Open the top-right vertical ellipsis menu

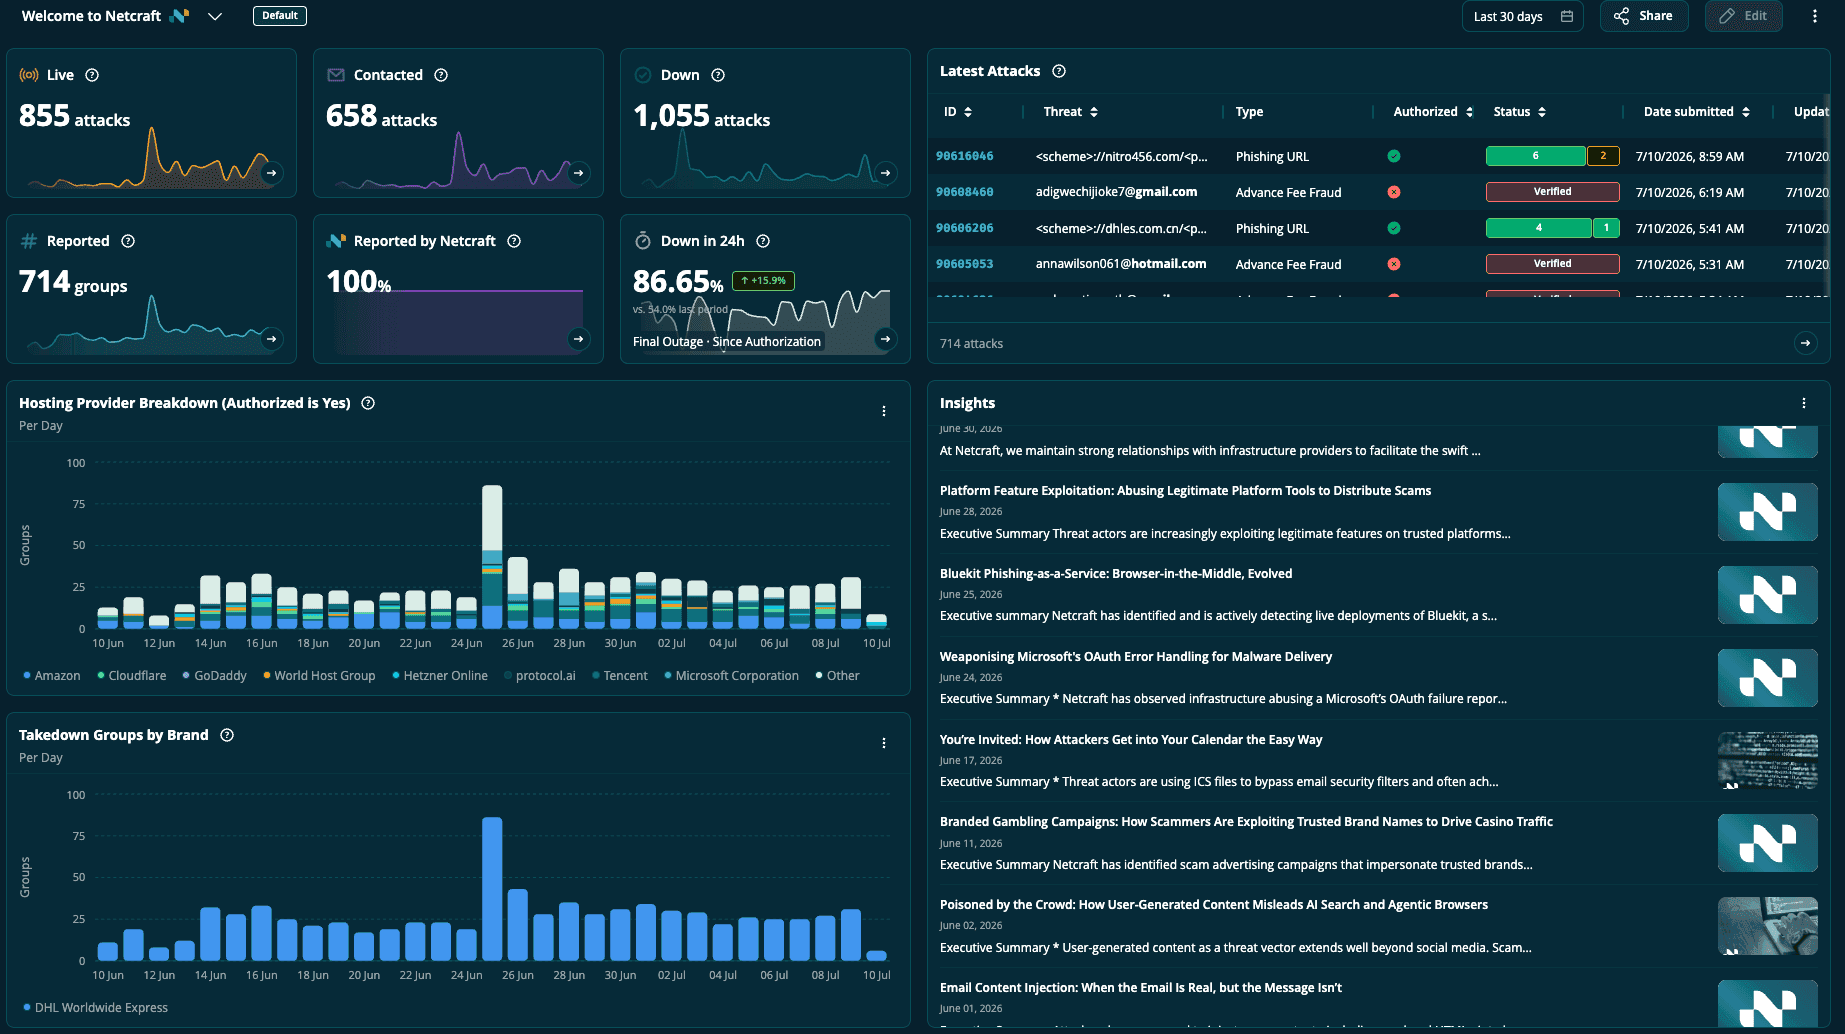[1815, 16]
